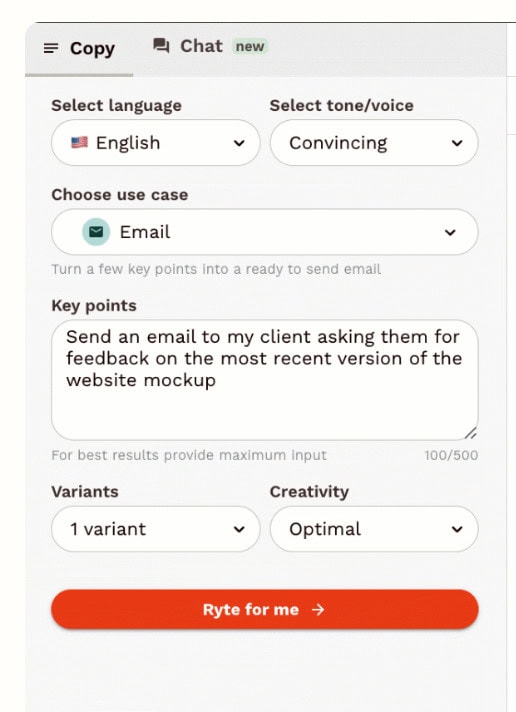Open the 1 variant dropdown
This screenshot has width=516, height=712.
coord(156,529)
